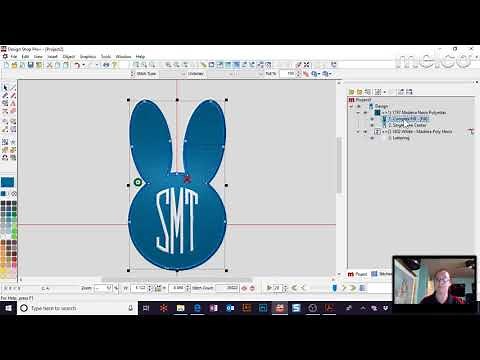This screenshot has width=480, height=360.
Task: Click the aspect ratio lock icon between W and H
Action: (158, 288)
